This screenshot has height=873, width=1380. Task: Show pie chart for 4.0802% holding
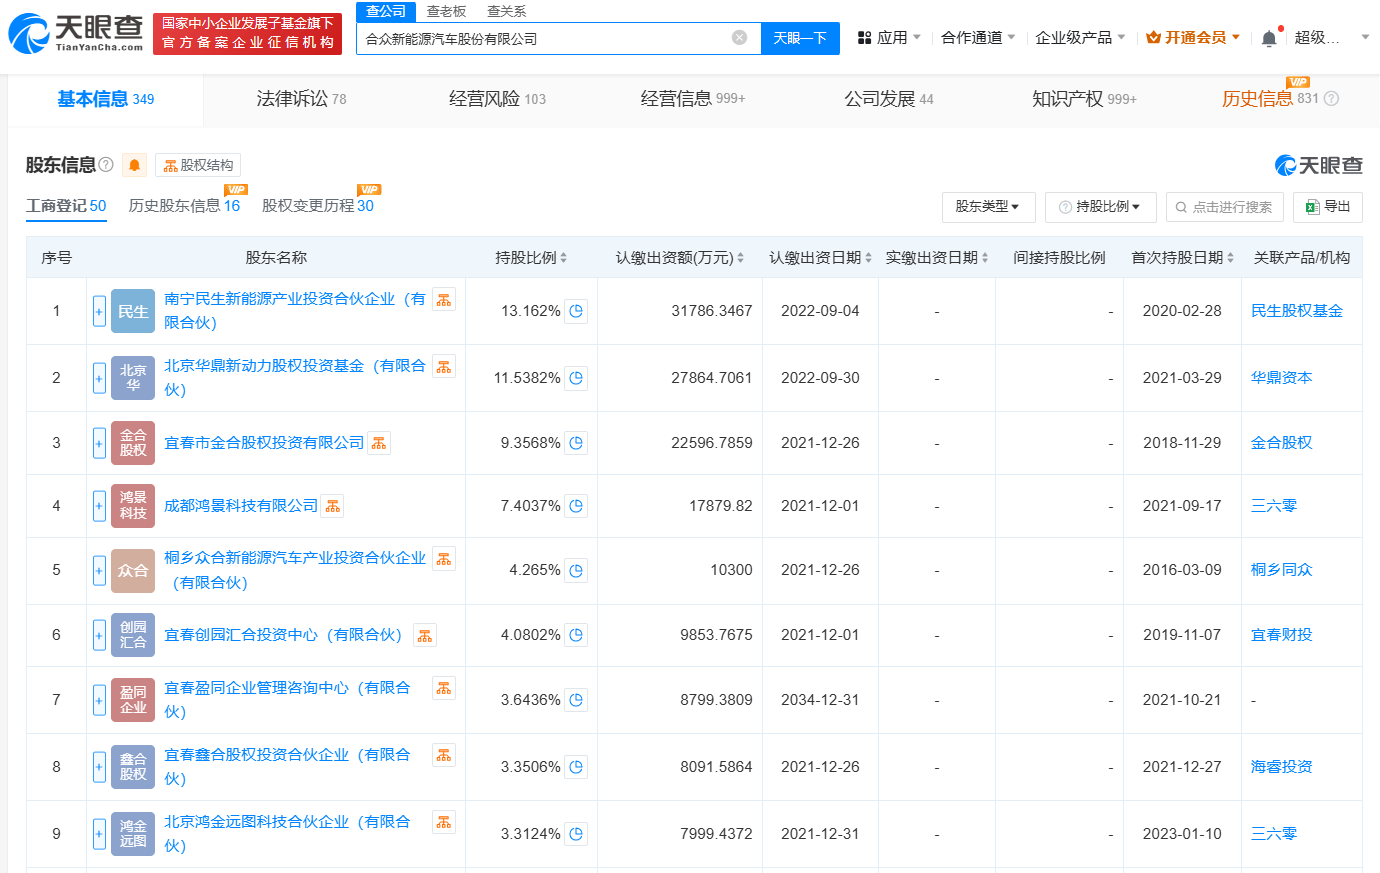(x=576, y=635)
